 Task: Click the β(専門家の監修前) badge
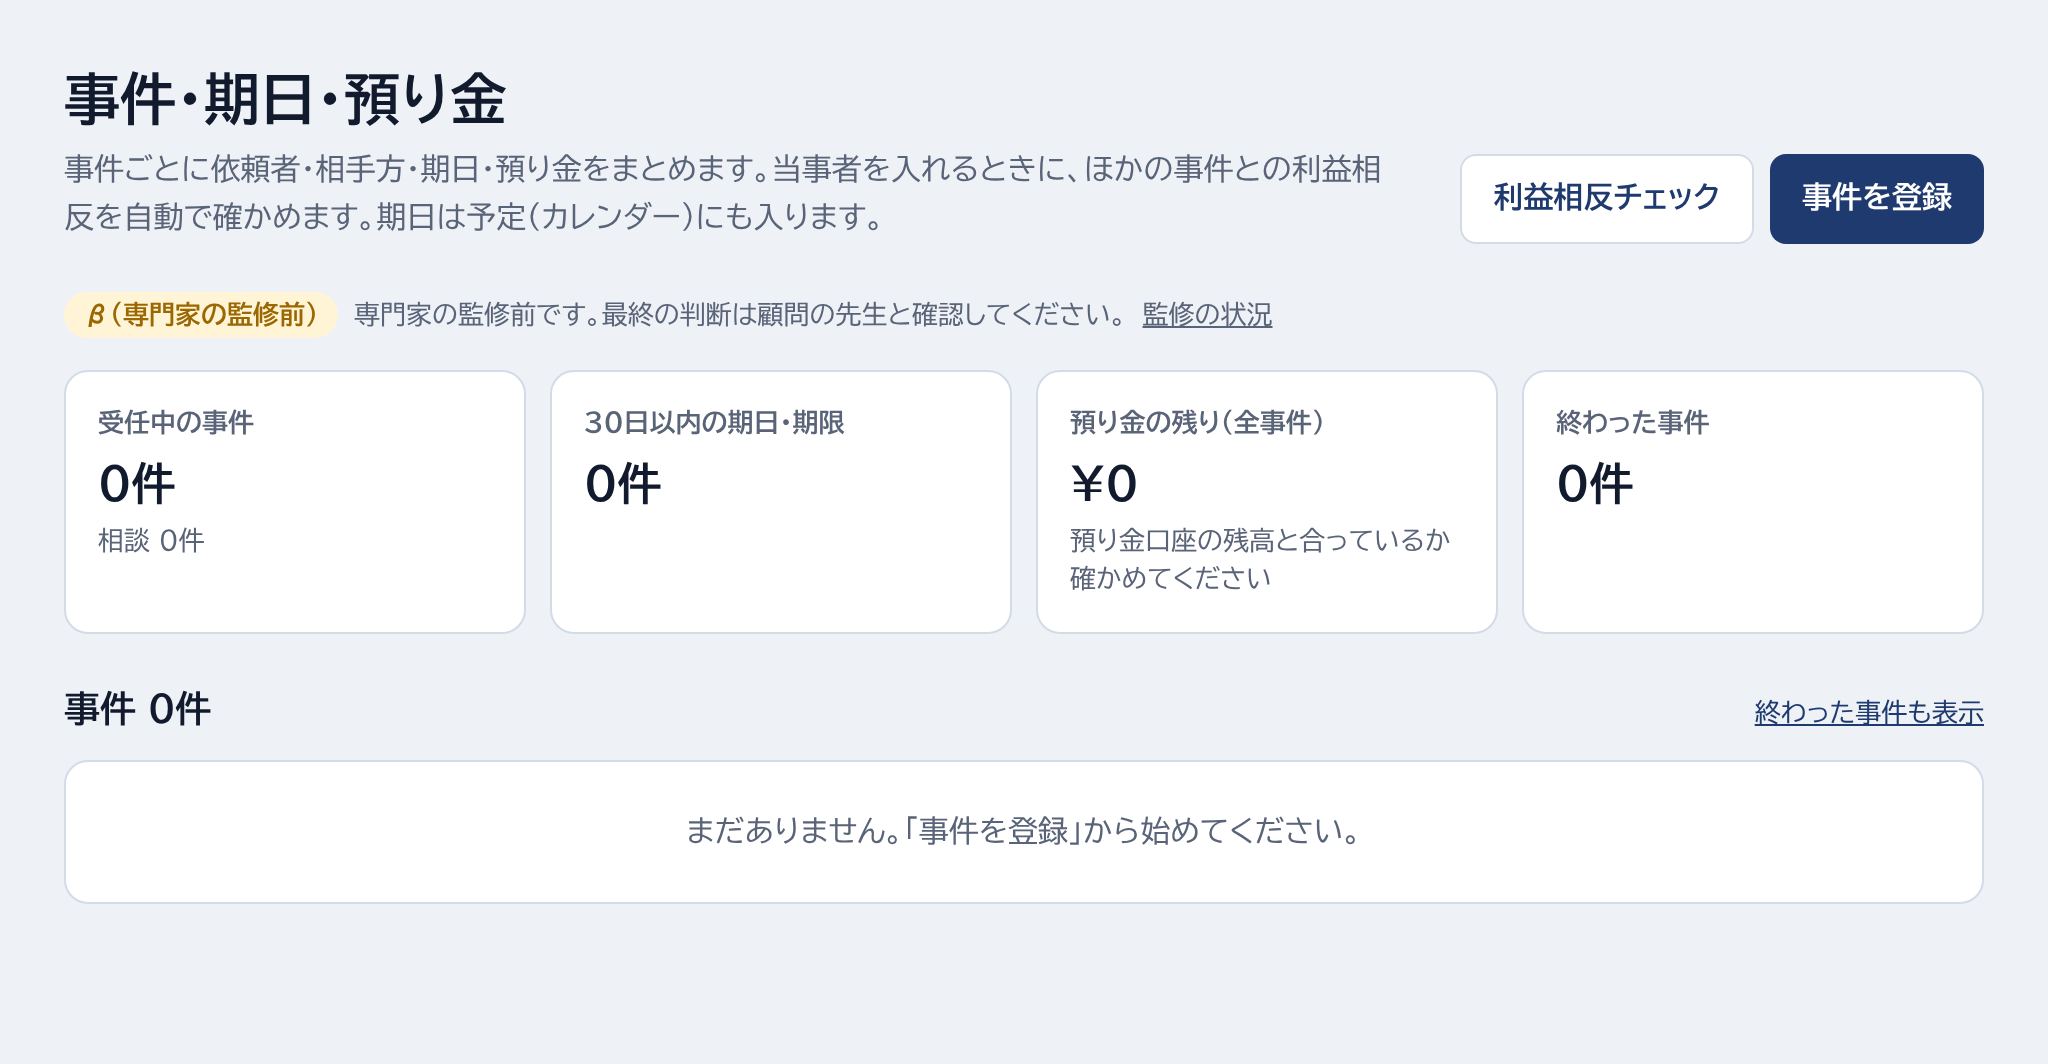[201, 315]
